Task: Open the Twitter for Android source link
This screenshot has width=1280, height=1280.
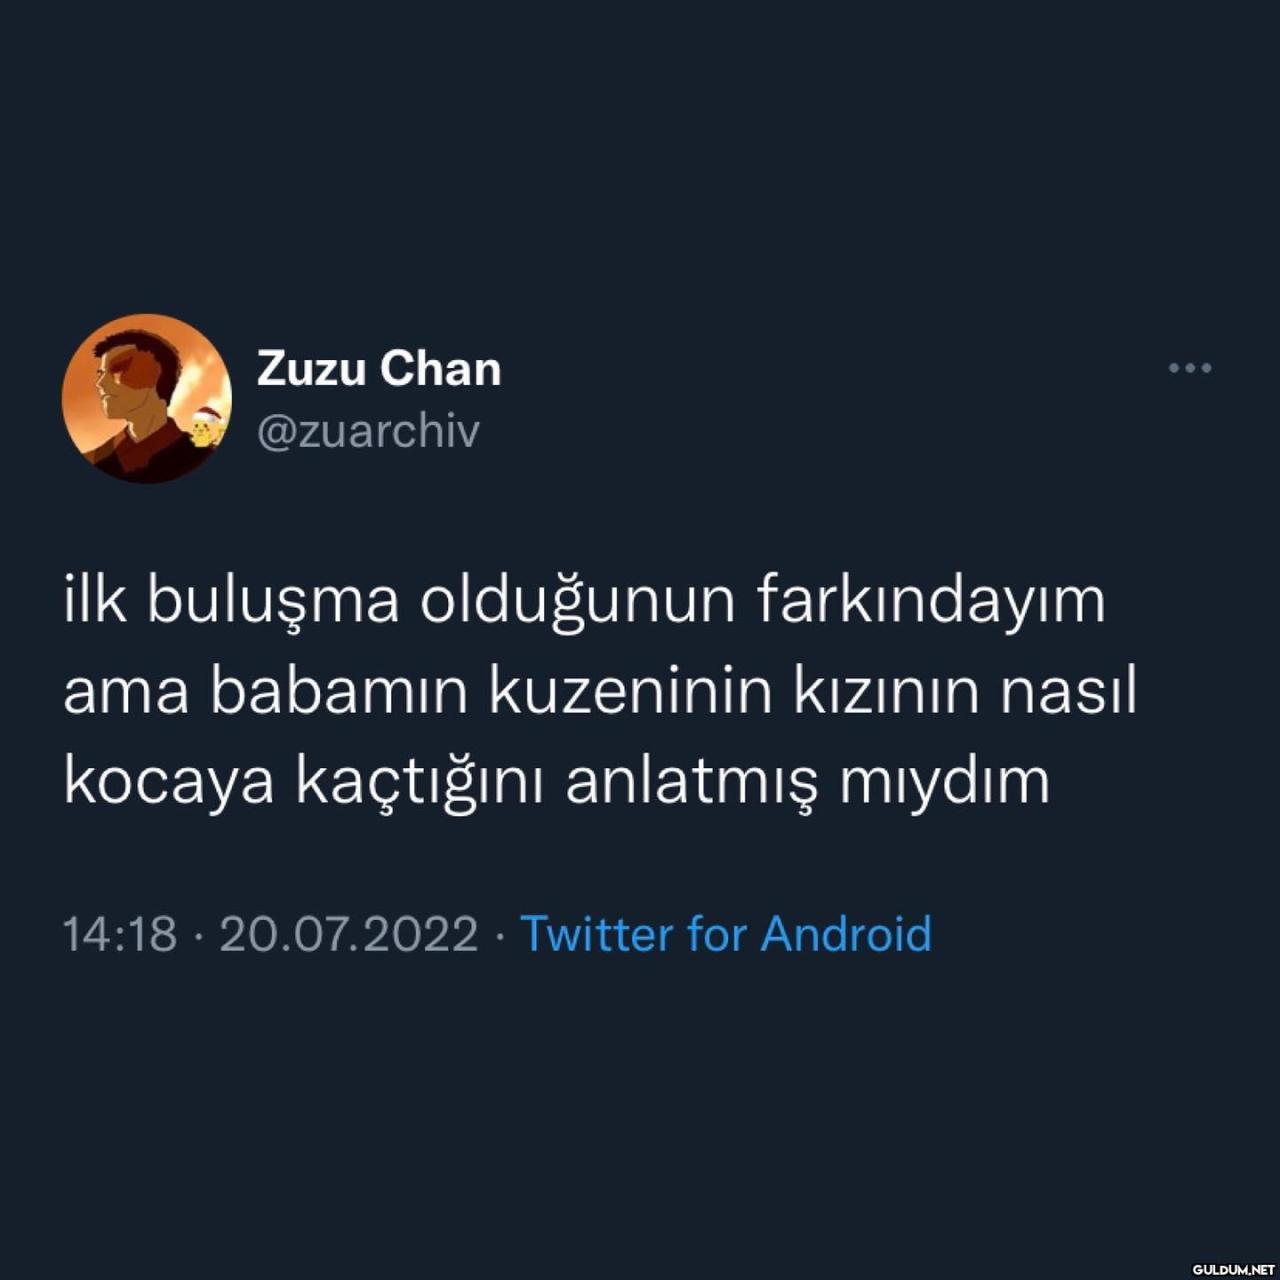Action: pos(726,934)
